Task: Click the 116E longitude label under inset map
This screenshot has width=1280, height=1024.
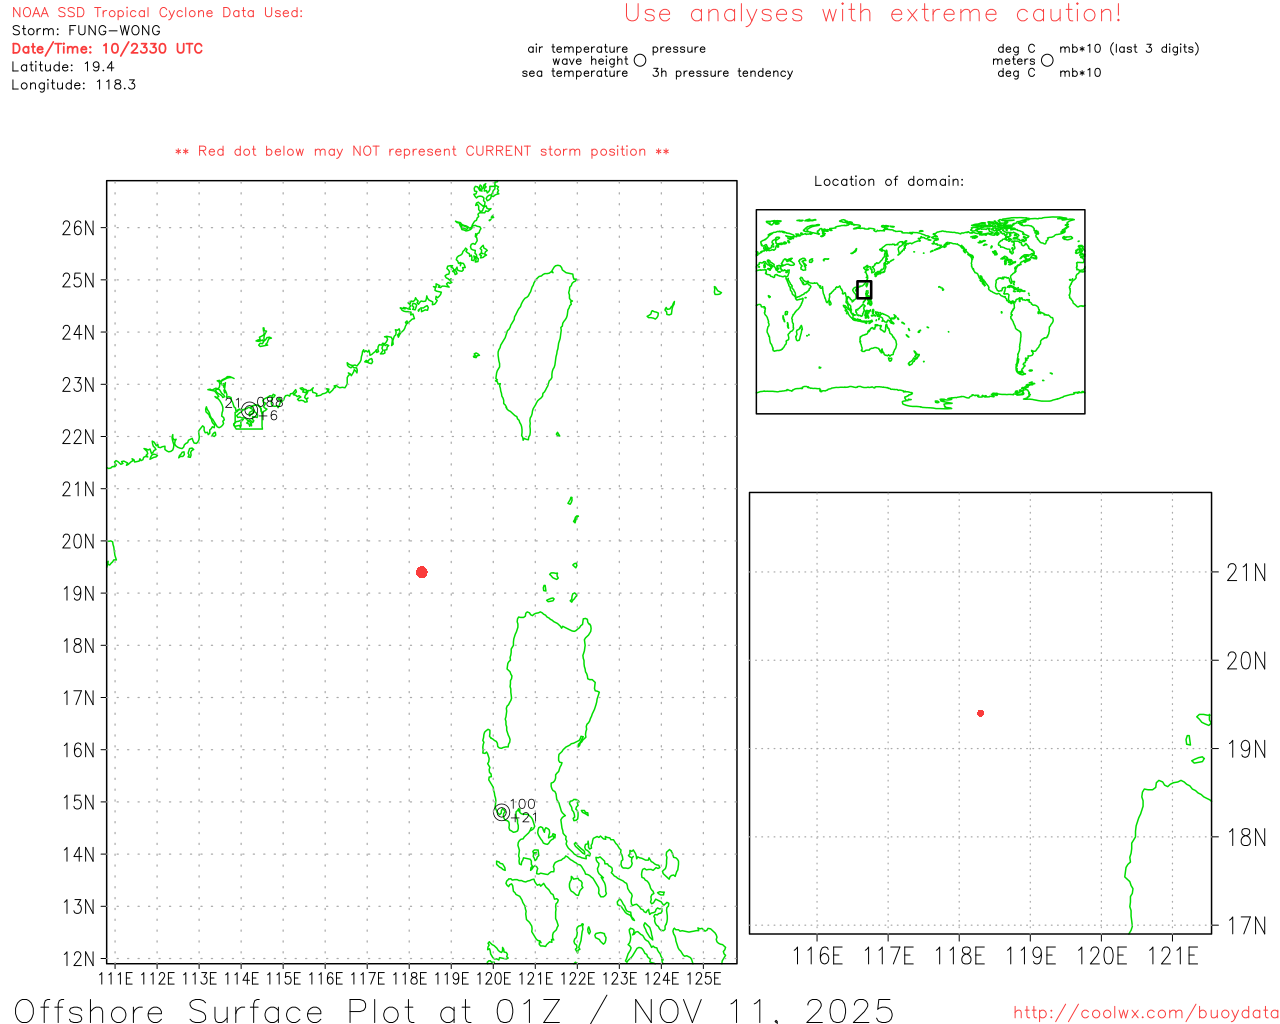Action: pos(817,956)
